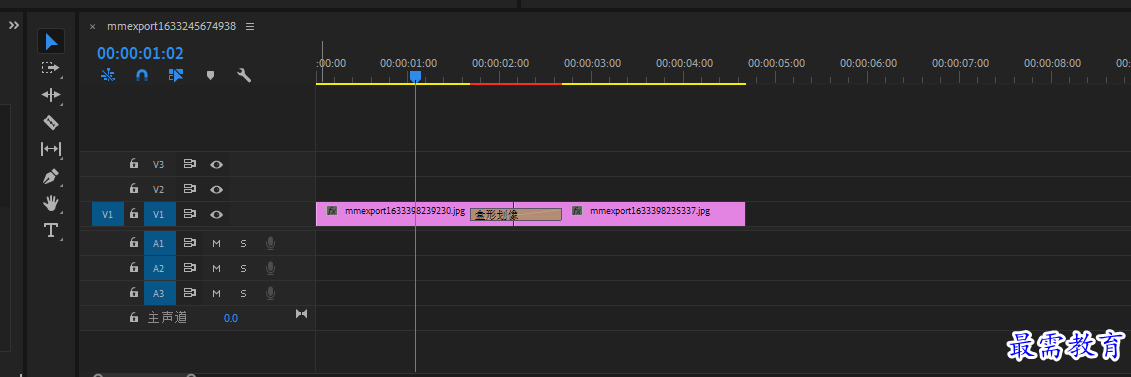Toggle lock on track A2
Screen dimensions: 1131x377
point(133,268)
